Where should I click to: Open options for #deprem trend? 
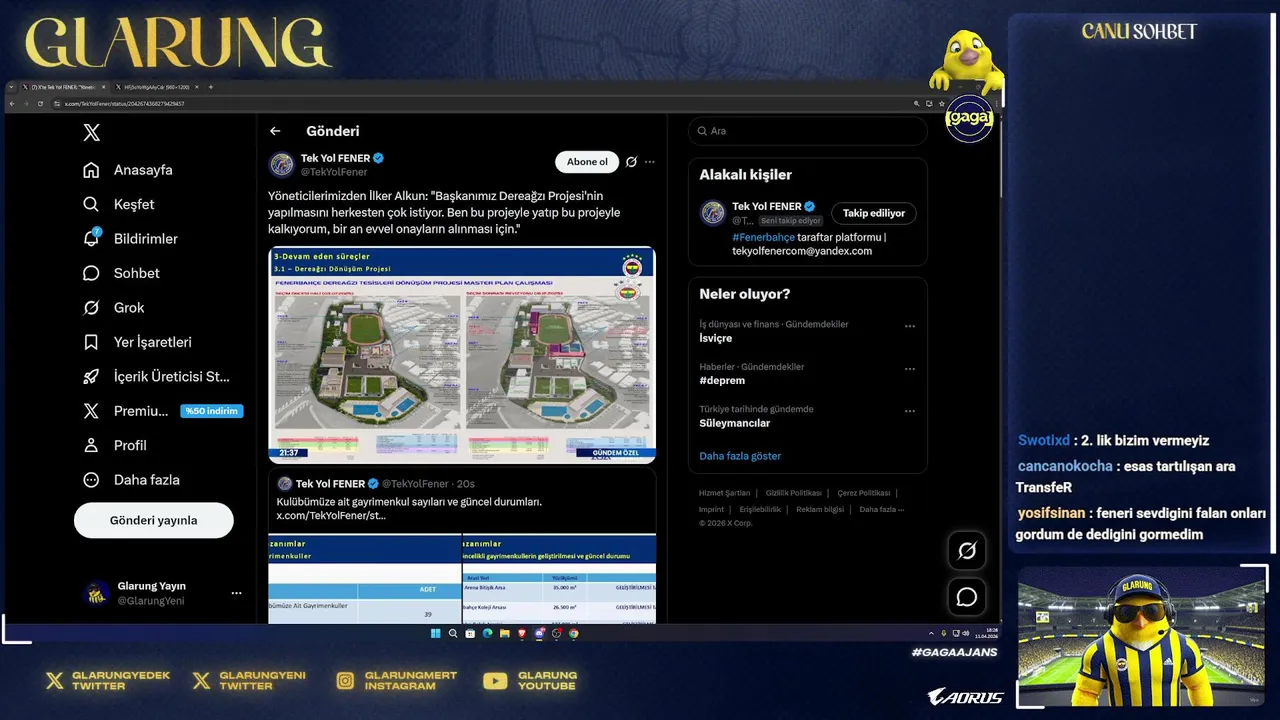[x=910, y=369]
